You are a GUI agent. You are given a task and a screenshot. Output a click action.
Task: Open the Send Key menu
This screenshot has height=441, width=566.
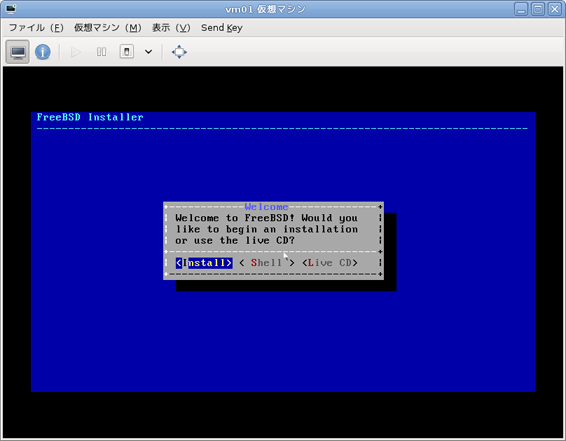pos(222,28)
